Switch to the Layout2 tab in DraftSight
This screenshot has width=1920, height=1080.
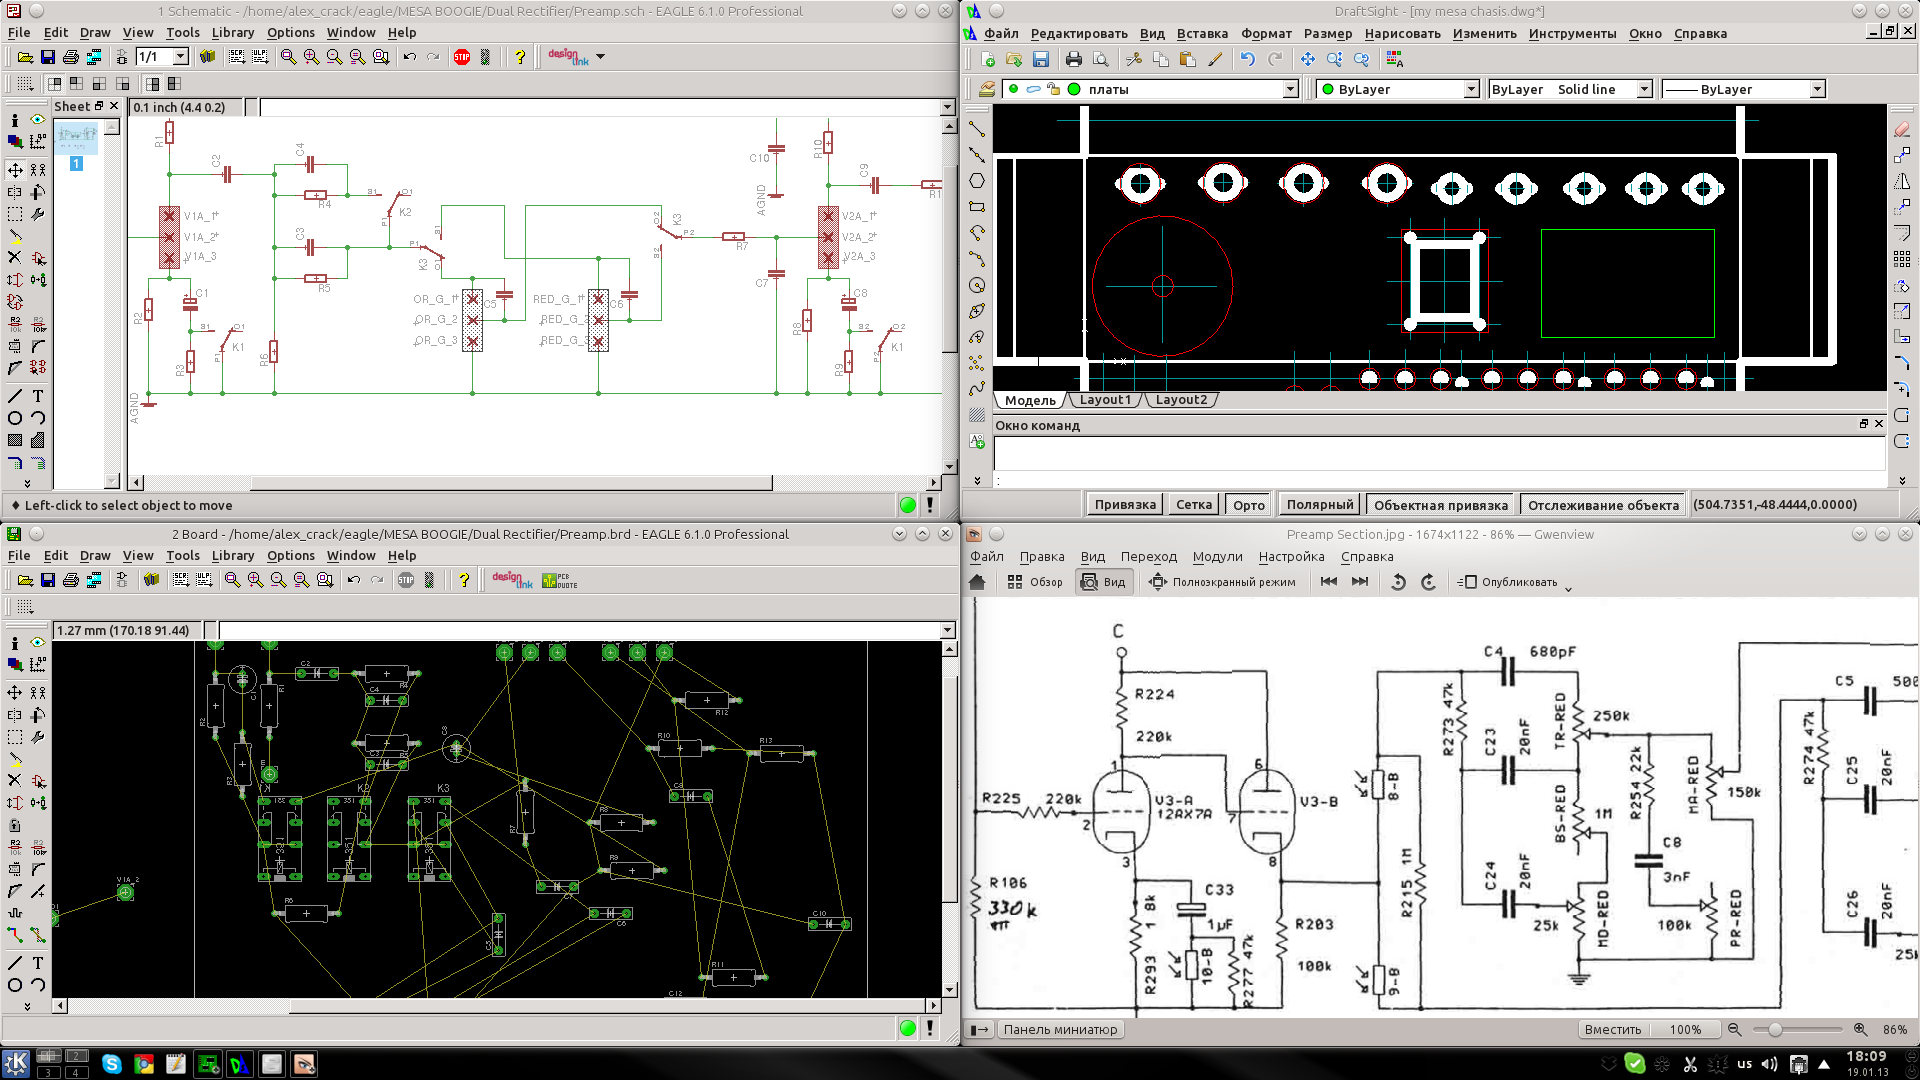tap(1181, 399)
